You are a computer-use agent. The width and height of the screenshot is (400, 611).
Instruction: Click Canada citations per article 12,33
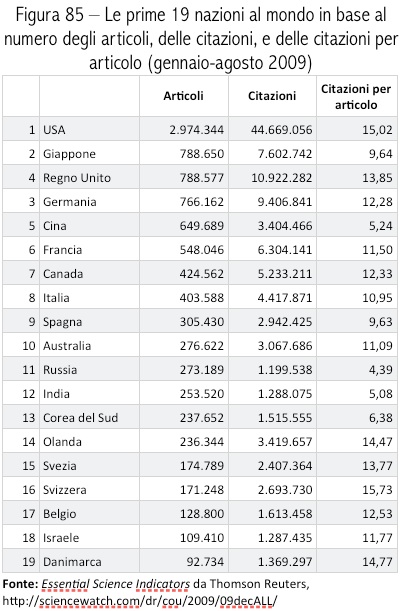pos(377,274)
